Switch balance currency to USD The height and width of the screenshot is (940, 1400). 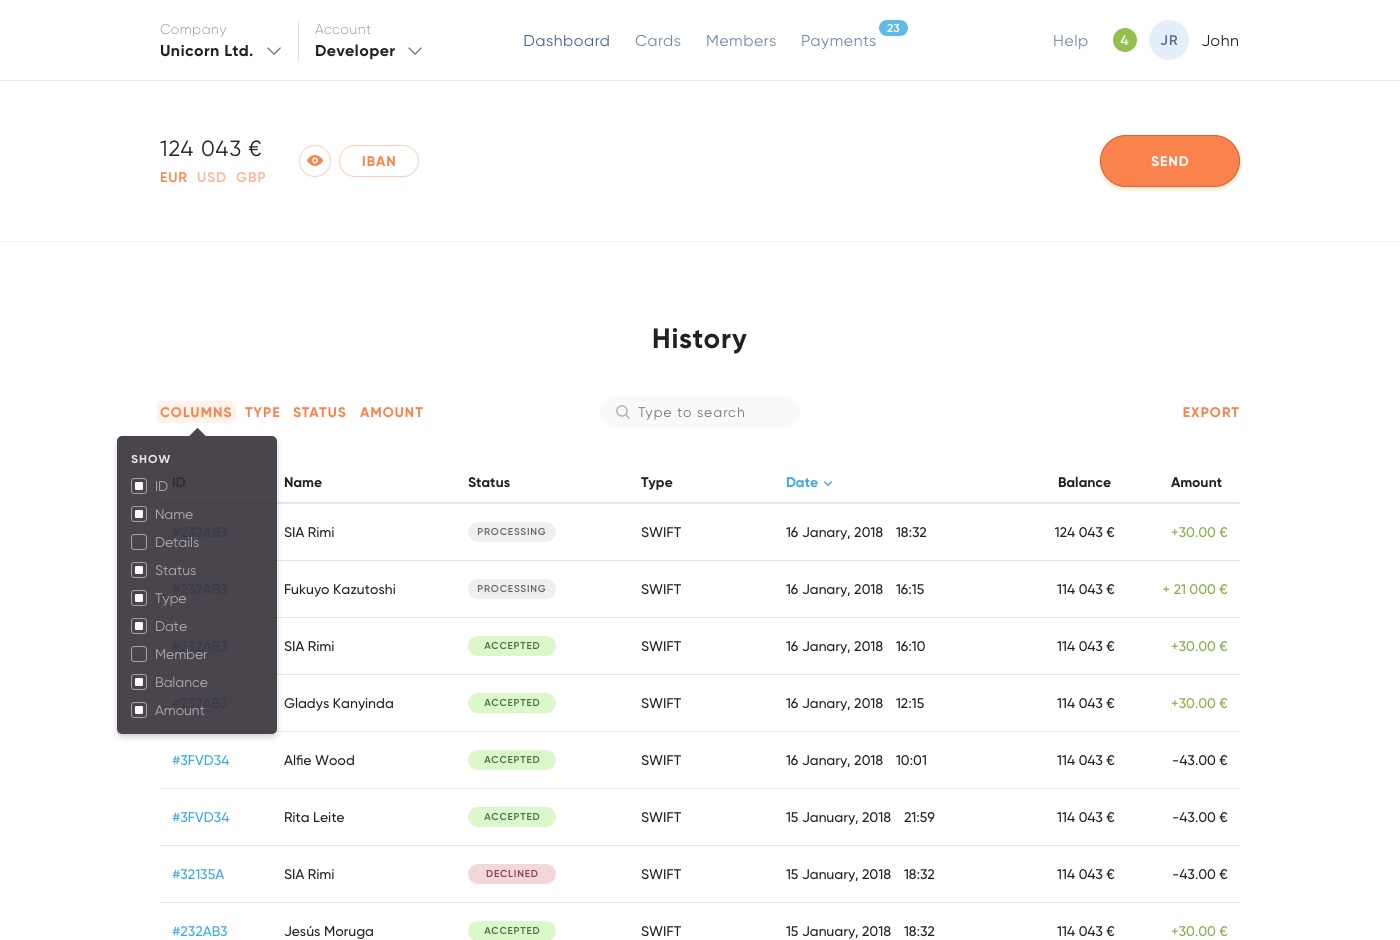(211, 177)
